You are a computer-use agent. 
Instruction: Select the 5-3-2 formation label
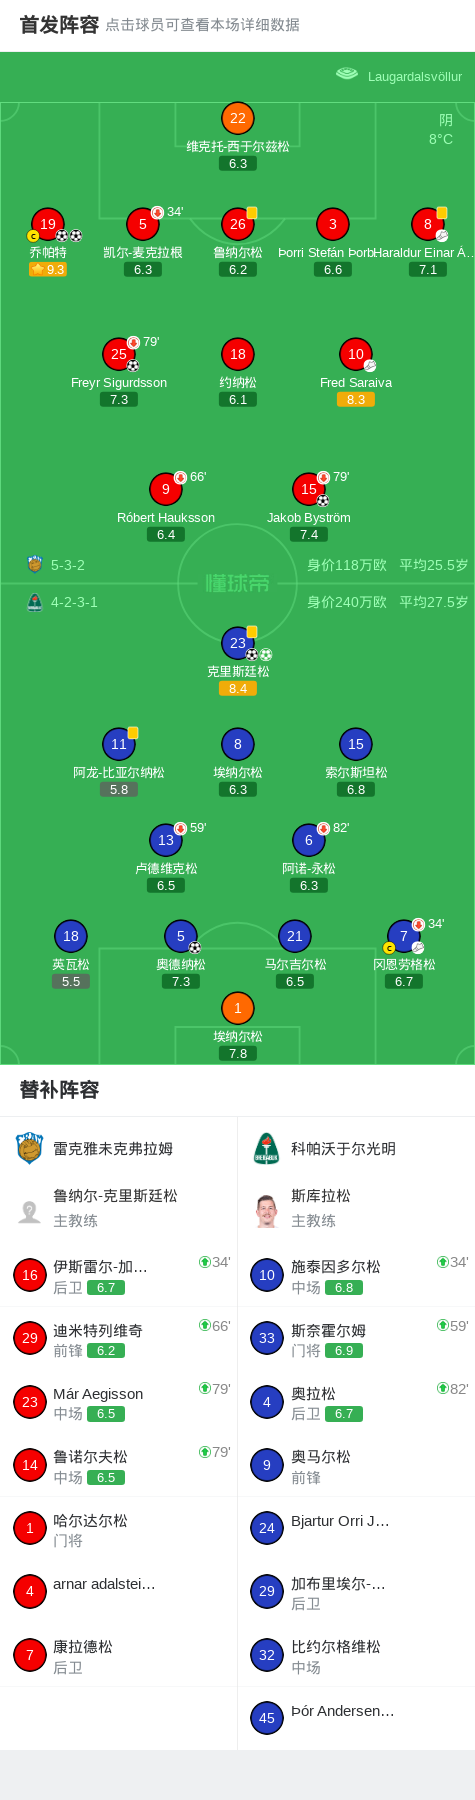(x=68, y=565)
